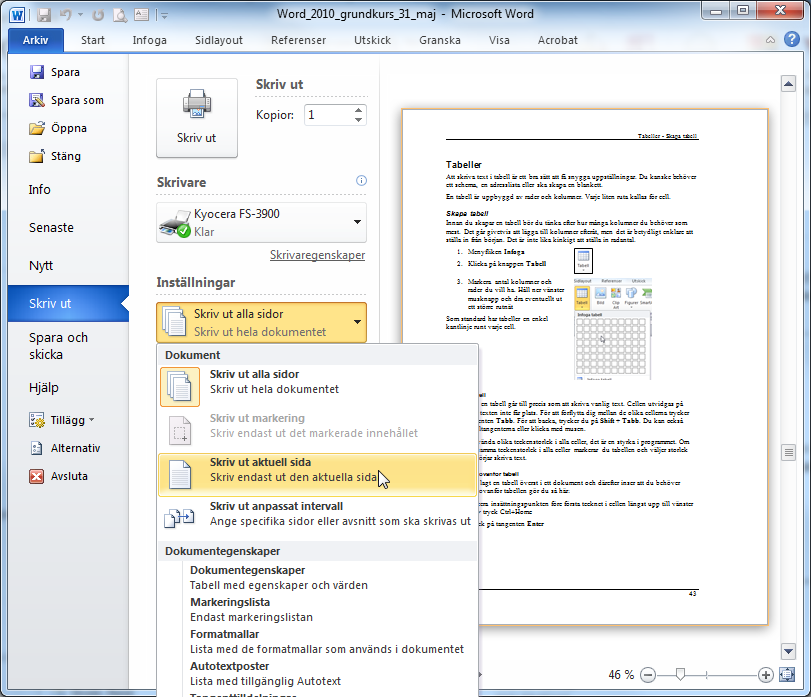This screenshot has height=697, width=811.
Task: Switch to the Acrobat tab
Action: 558,40
